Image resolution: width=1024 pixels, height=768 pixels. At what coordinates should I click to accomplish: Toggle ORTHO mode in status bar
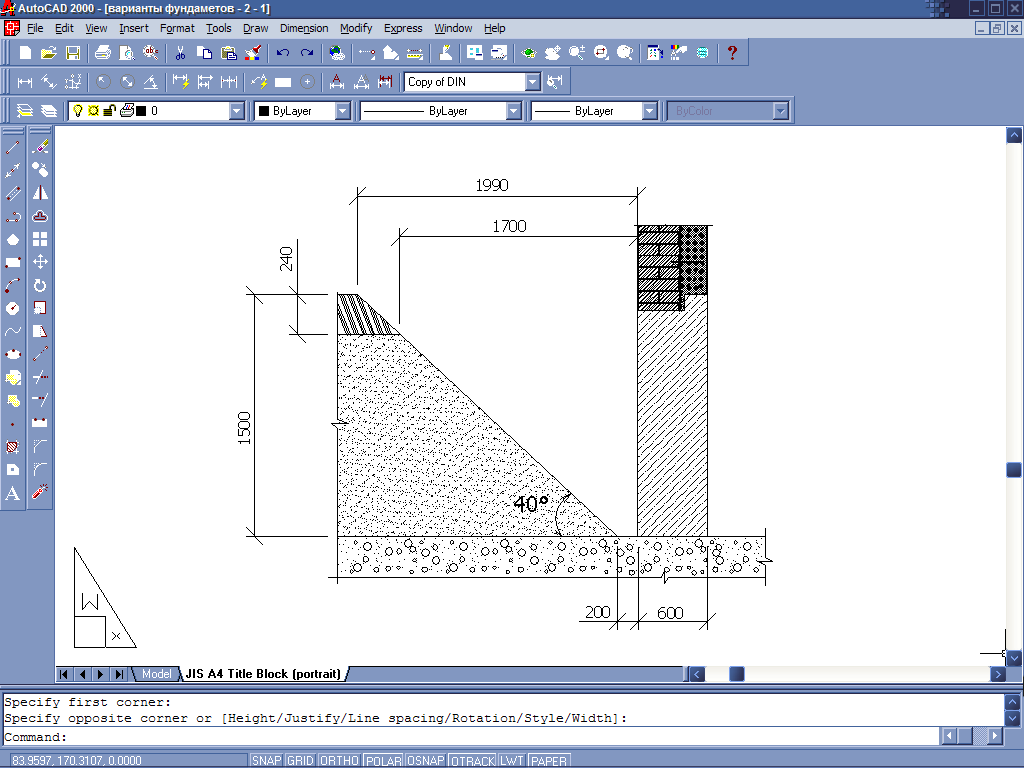click(338, 761)
